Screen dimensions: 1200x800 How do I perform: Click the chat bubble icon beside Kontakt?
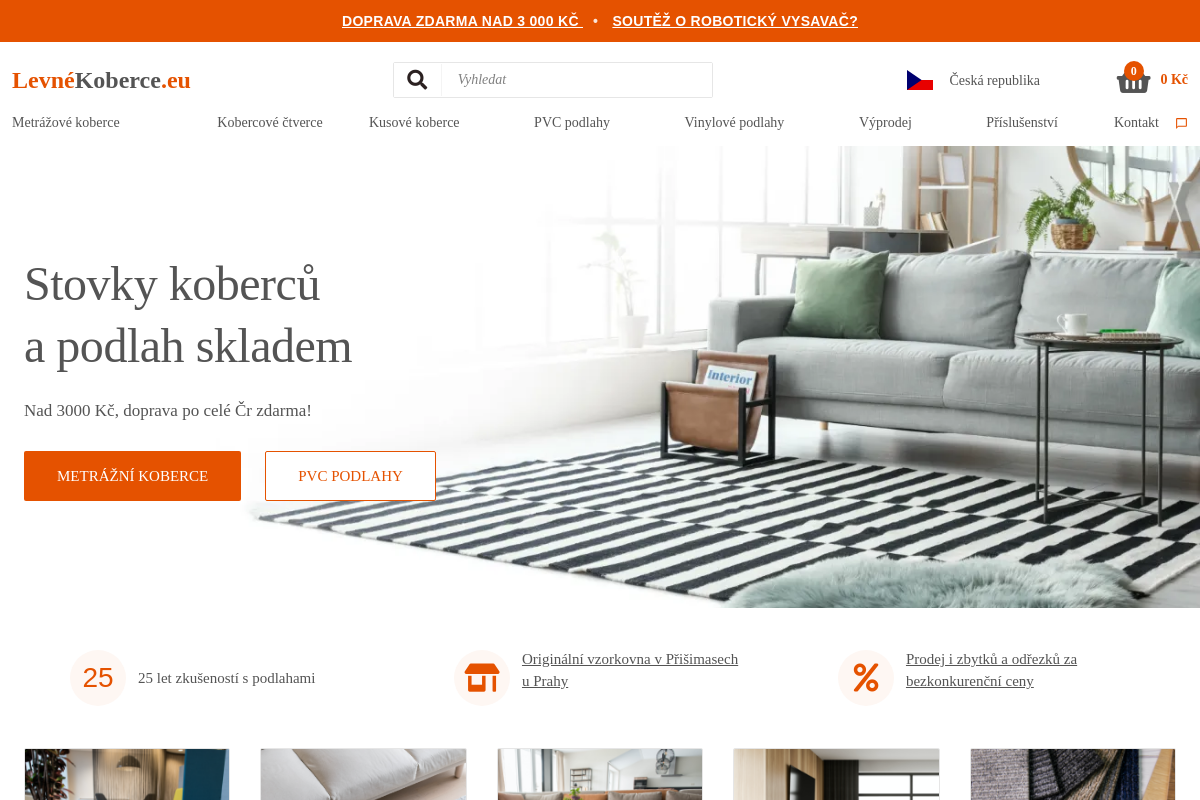(1181, 123)
